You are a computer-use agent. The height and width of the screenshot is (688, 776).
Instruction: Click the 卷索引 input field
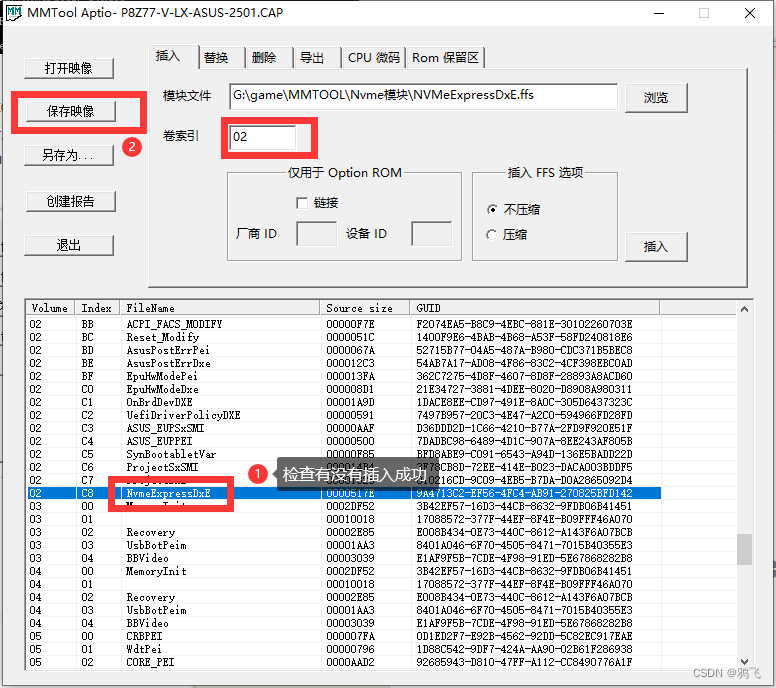[263, 137]
